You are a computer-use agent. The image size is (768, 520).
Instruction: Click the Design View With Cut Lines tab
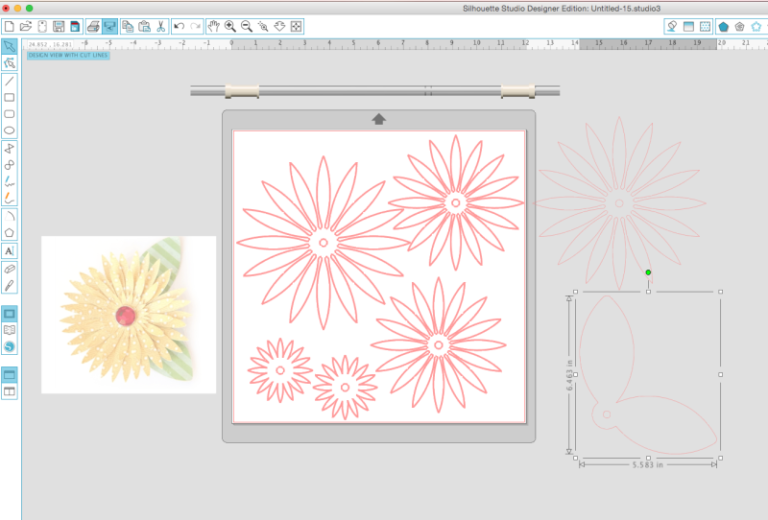tap(68, 55)
